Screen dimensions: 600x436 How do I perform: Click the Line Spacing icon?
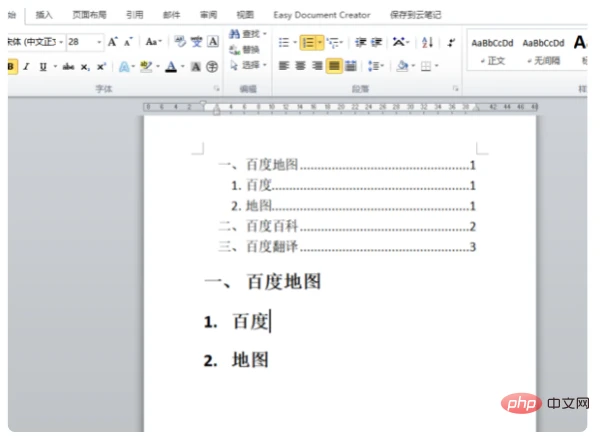(373, 66)
